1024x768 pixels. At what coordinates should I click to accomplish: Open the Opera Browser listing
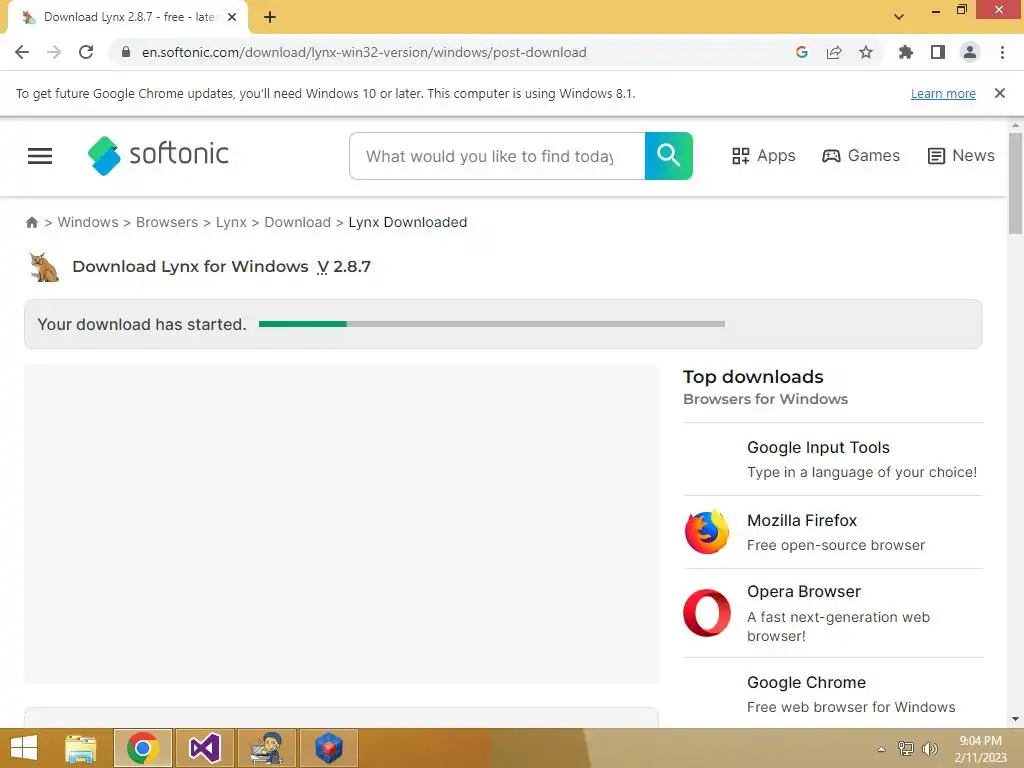(833, 613)
